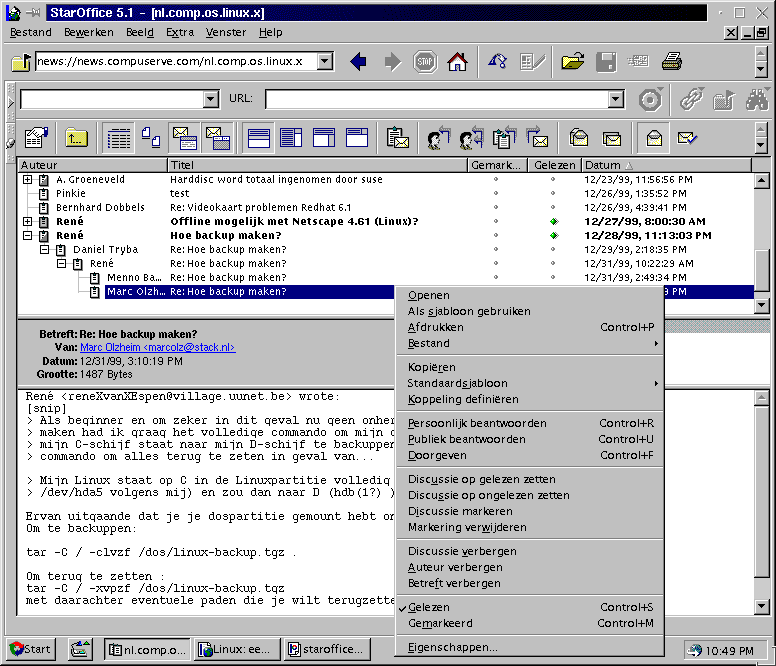Expand René's 'Offline mogelijk' thread
This screenshot has height=666, width=776.
28,222
